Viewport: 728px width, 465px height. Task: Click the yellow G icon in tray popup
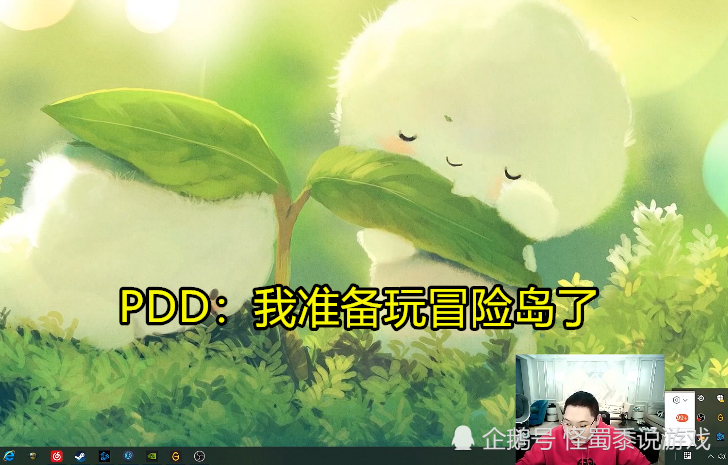(x=721, y=417)
